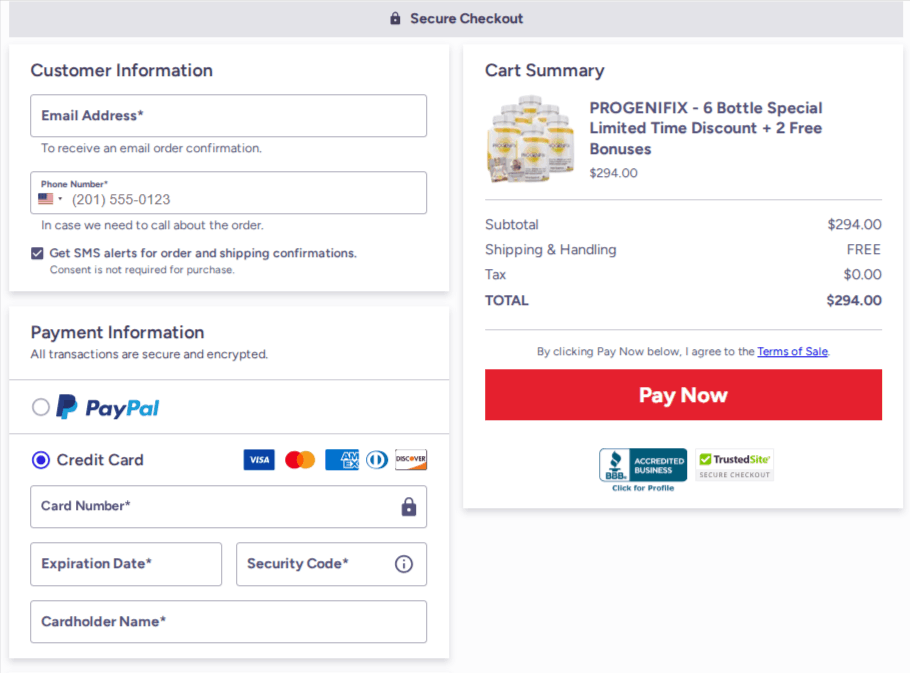Viewport: 910px width, 673px height.
Task: Click the lock icon in the Card Number field
Action: pos(408,507)
